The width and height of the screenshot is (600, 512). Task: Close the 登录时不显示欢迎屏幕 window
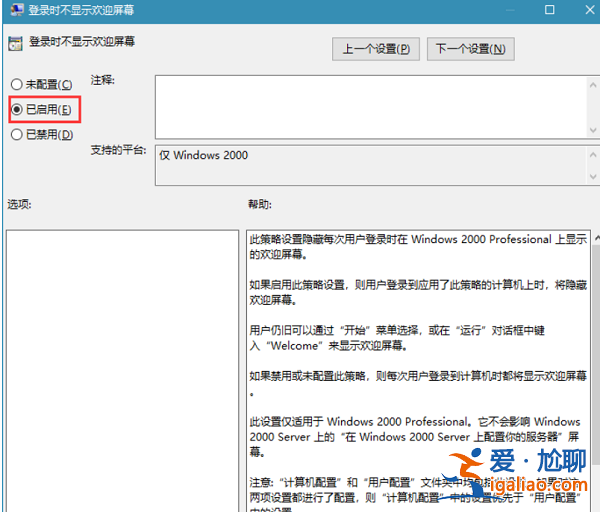590,10
